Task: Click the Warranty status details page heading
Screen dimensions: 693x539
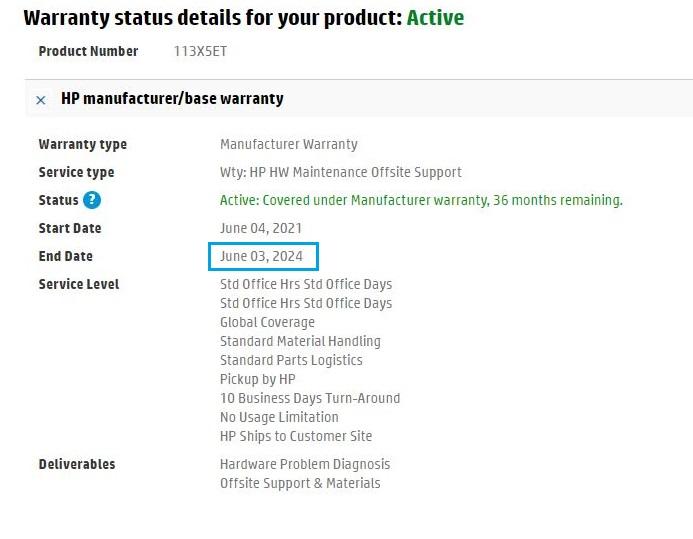Action: coord(212,18)
